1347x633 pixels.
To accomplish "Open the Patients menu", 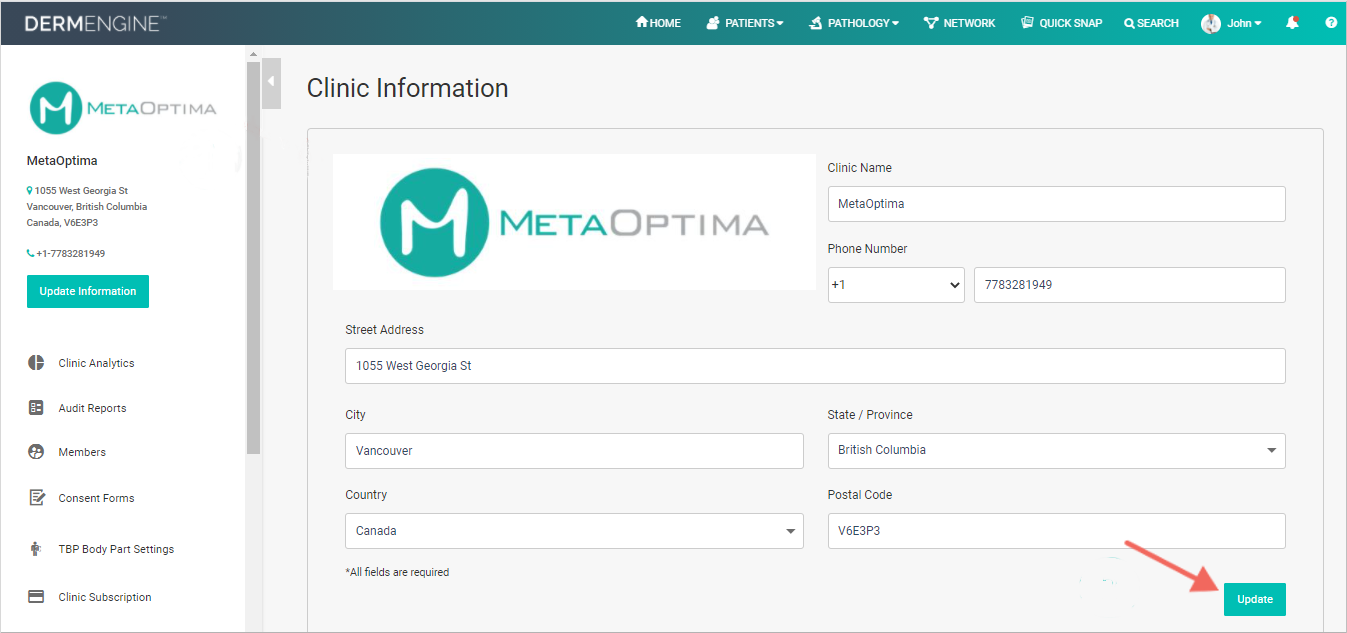I will pos(744,23).
